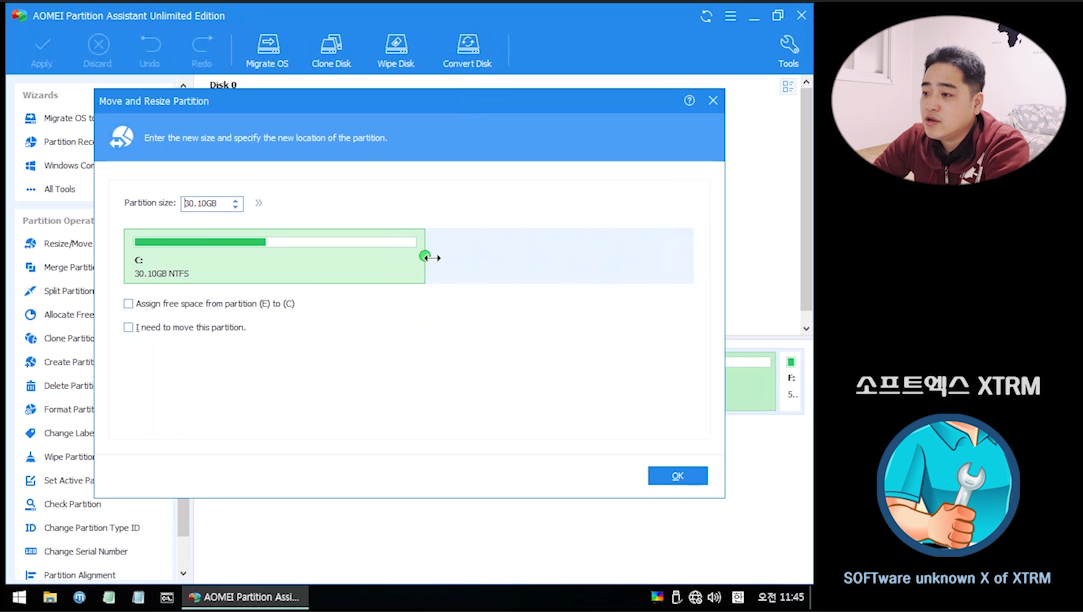This screenshot has width=1083, height=612.
Task: Open Allocate Free Space operation
Action: click(x=59, y=314)
